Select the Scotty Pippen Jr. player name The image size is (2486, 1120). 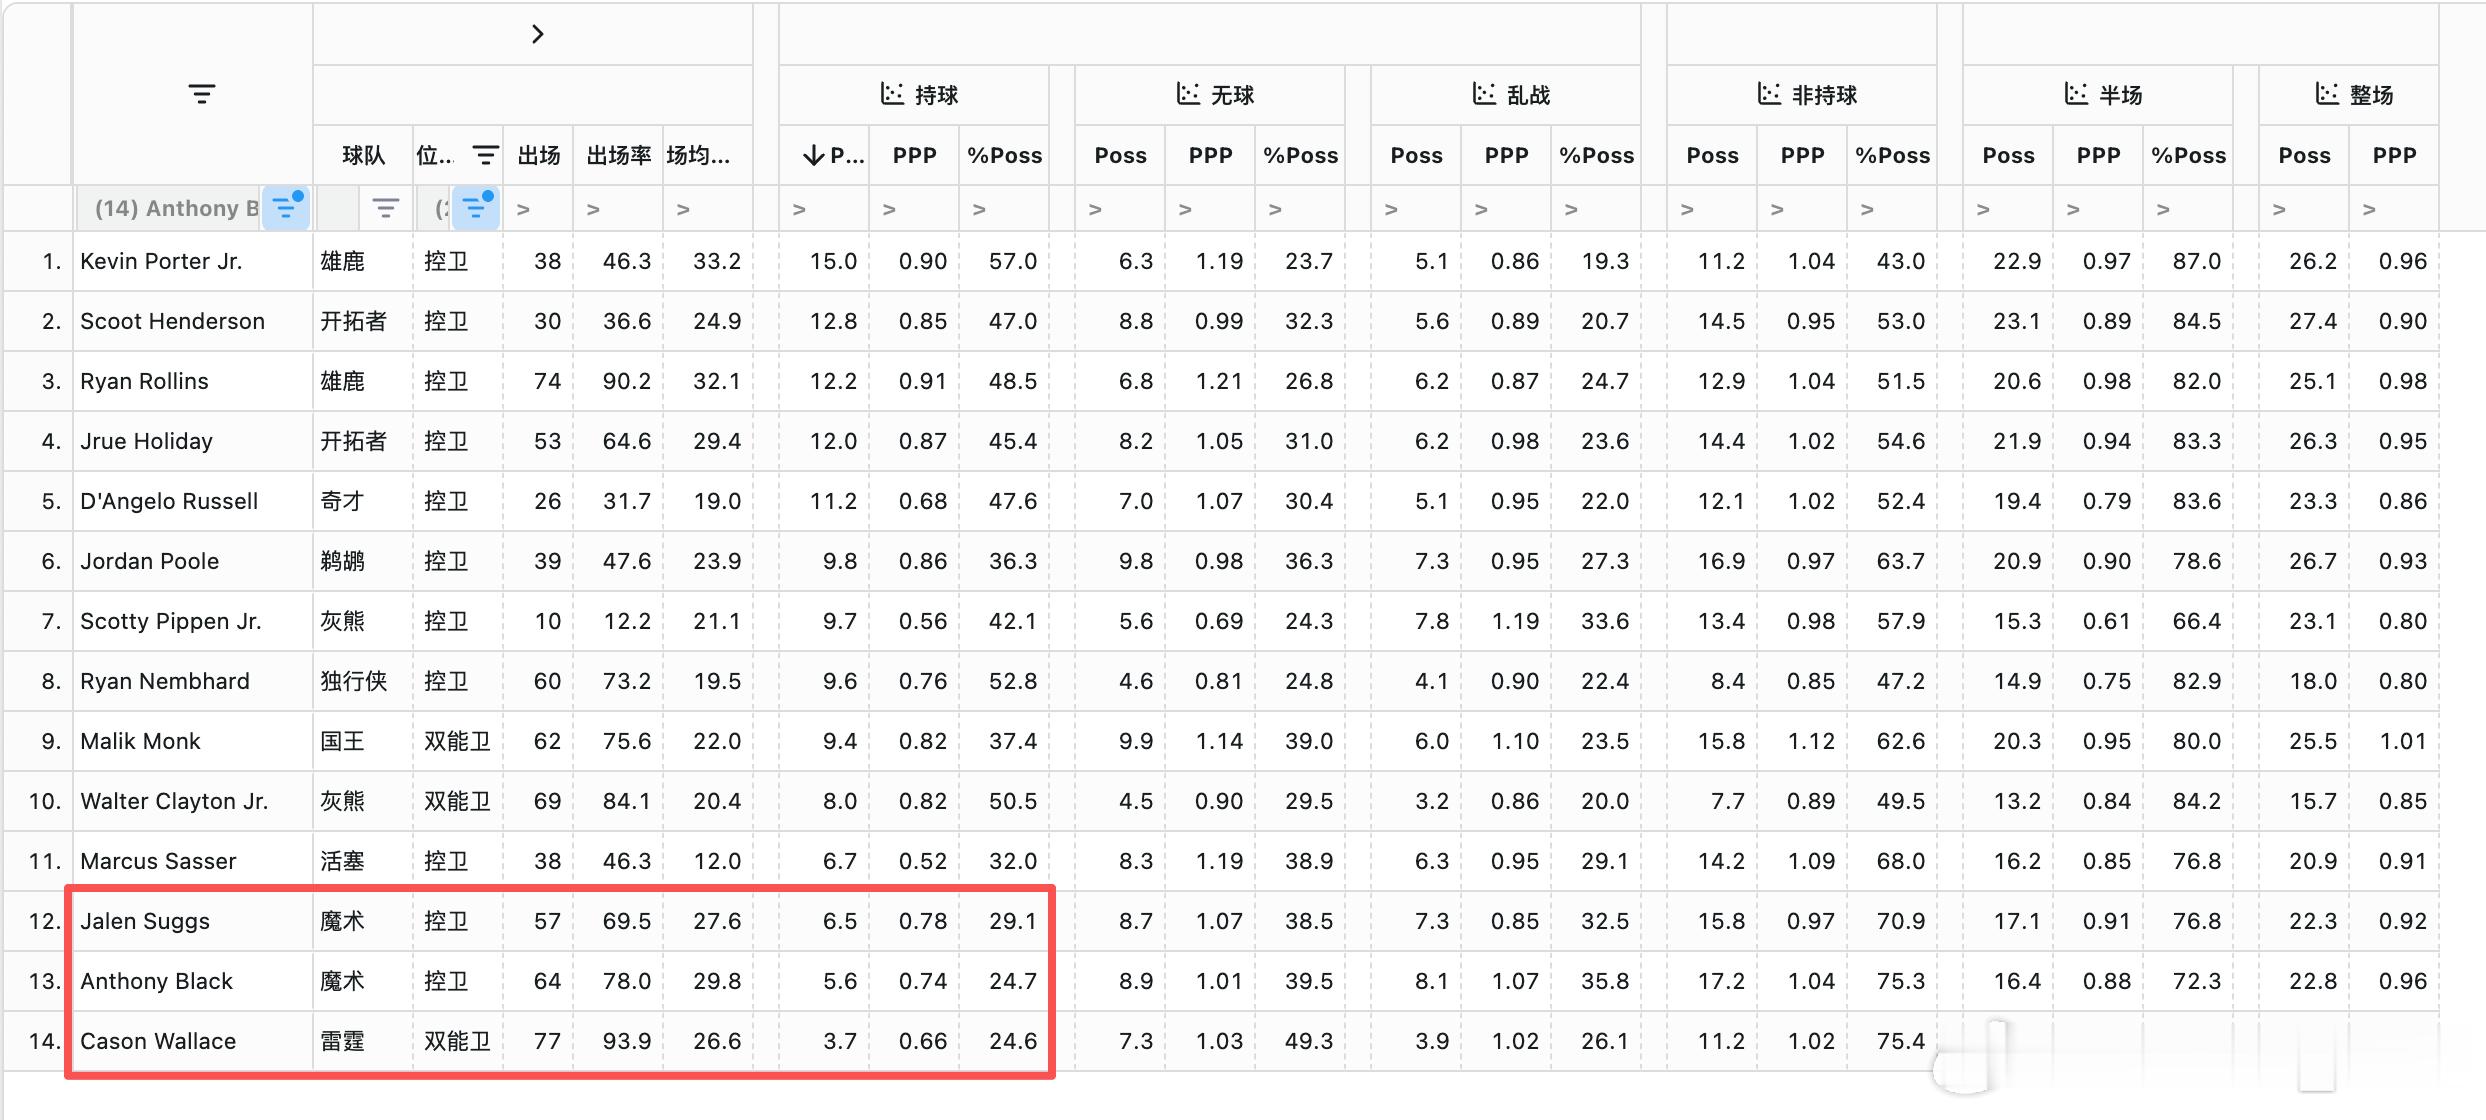(x=171, y=621)
